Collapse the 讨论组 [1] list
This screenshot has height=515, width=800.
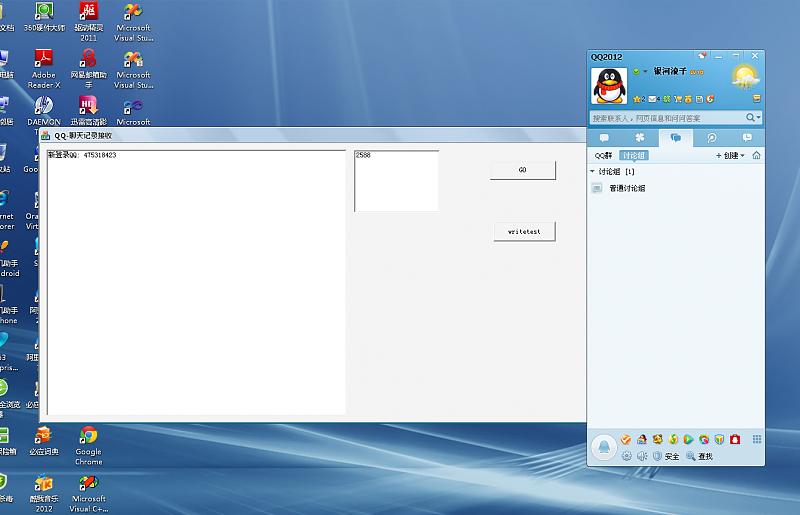pyautogui.click(x=592, y=171)
